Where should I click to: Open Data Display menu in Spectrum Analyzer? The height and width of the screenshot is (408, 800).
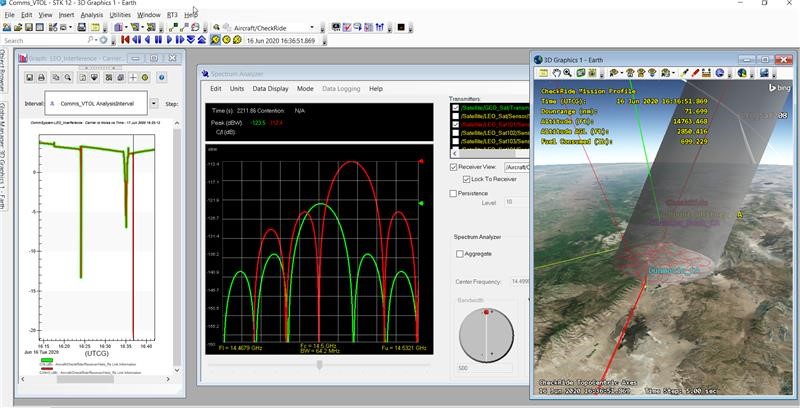coord(270,88)
